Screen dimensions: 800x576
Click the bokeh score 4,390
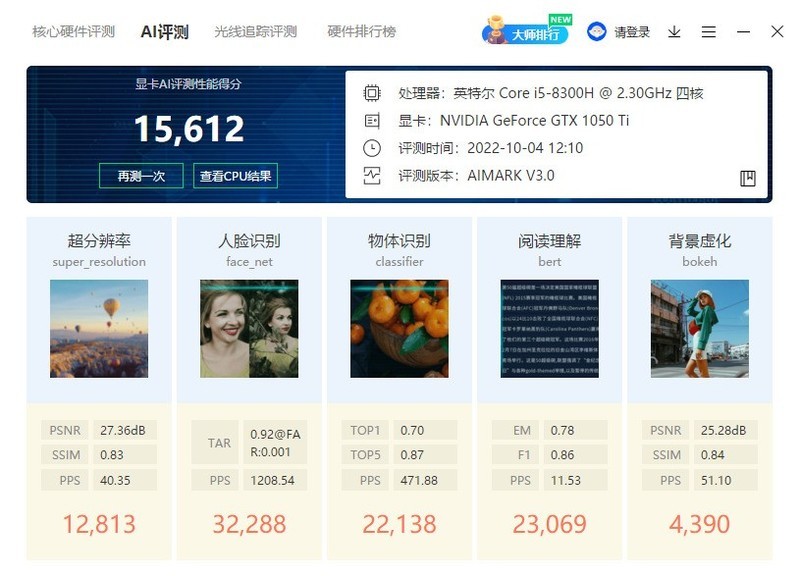click(701, 524)
